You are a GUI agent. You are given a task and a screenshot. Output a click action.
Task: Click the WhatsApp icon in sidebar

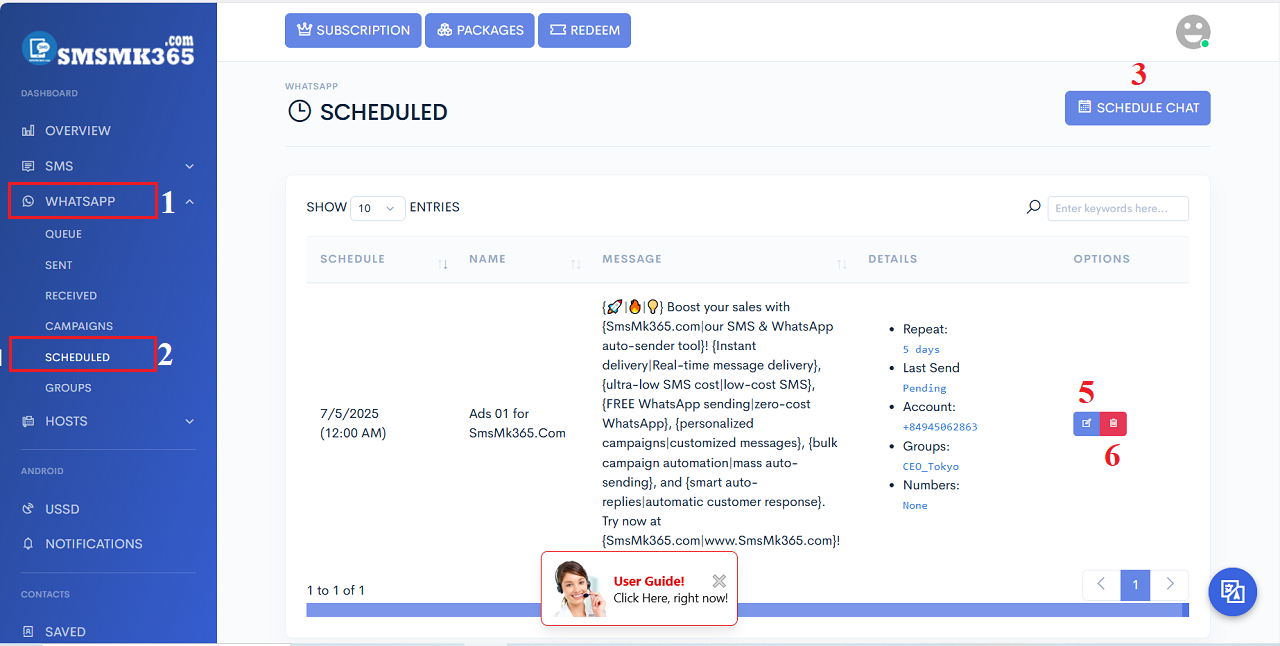pos(28,201)
